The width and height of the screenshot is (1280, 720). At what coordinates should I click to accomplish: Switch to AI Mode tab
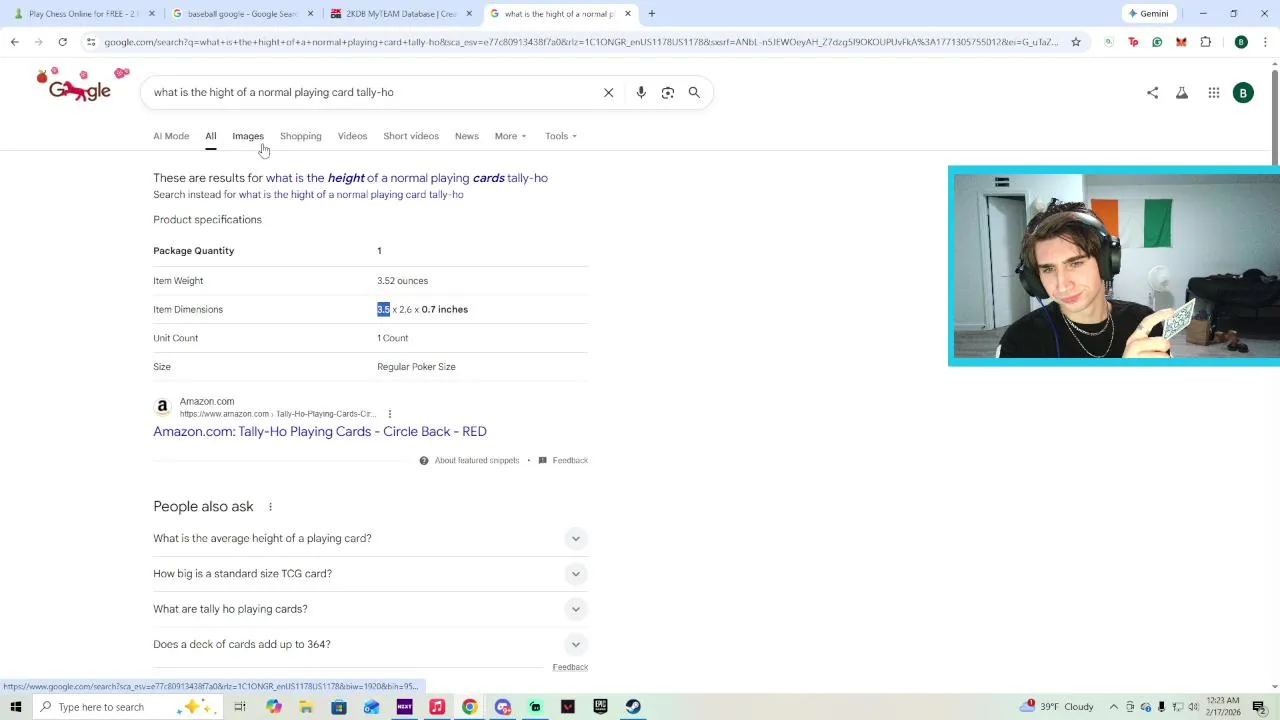[171, 136]
